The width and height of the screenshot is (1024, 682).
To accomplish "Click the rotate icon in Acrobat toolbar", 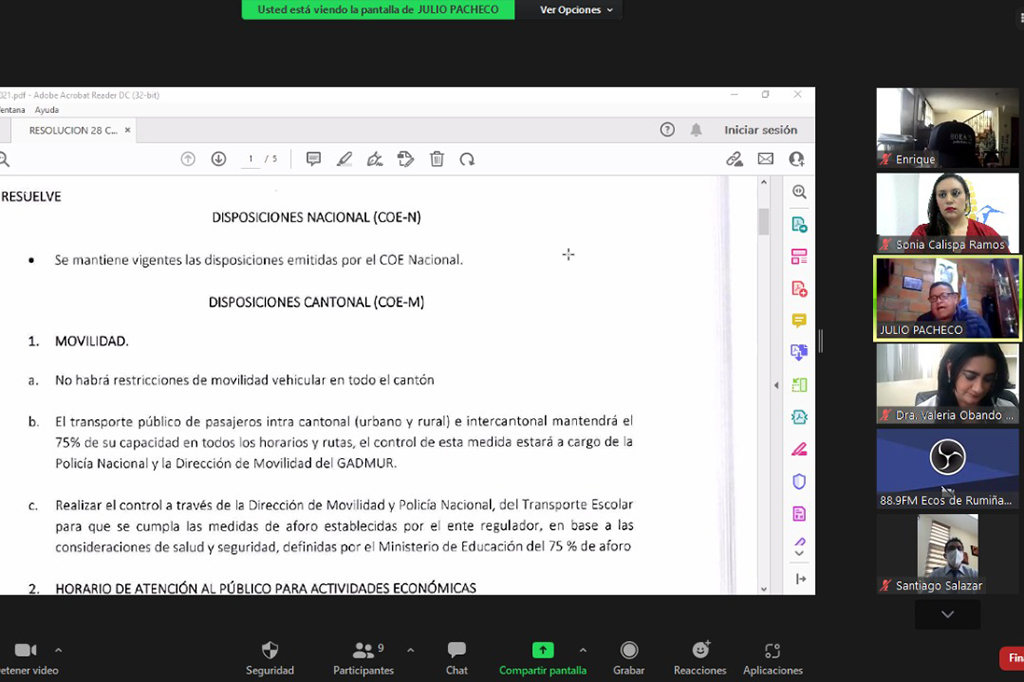I will [x=467, y=159].
